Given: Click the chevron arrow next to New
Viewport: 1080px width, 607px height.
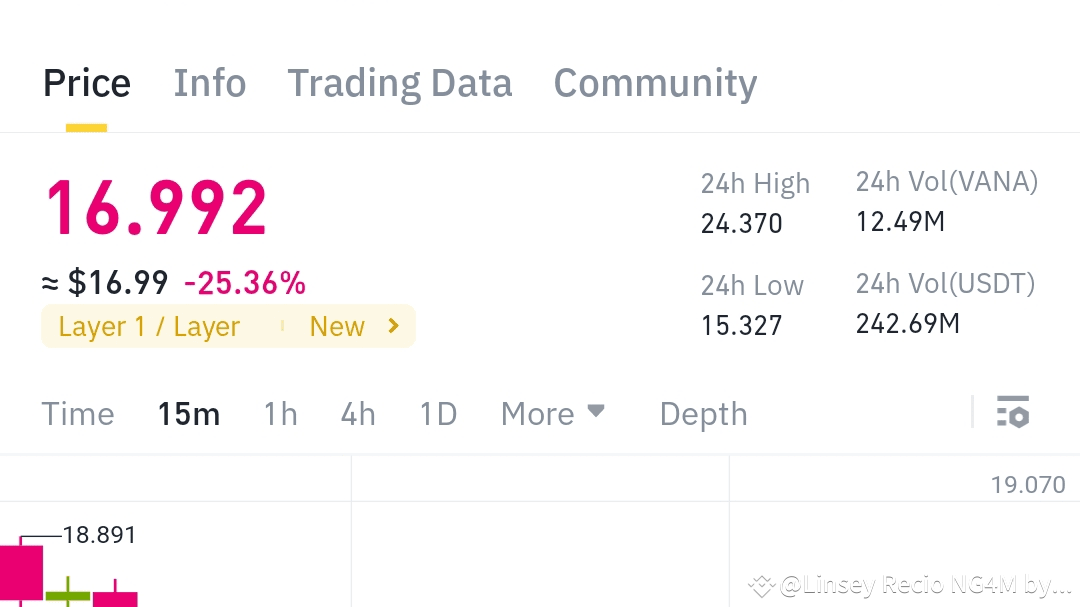Looking at the screenshot, I should 393,326.
